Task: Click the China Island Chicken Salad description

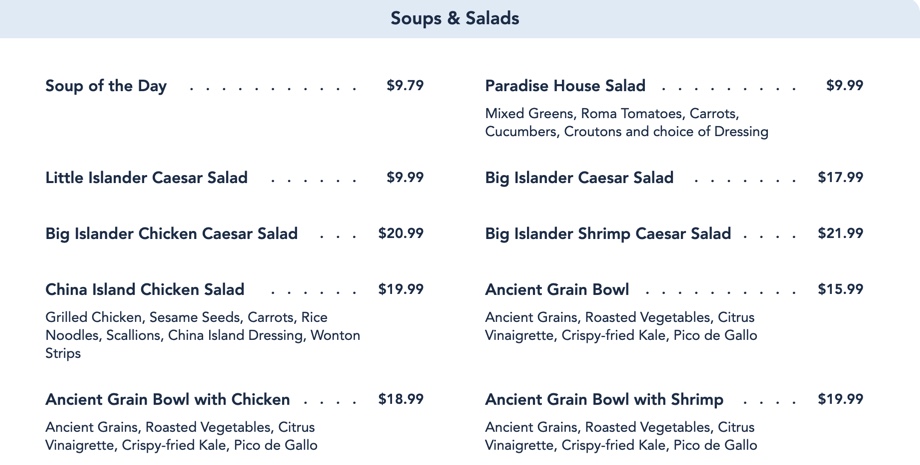Action: pos(202,335)
